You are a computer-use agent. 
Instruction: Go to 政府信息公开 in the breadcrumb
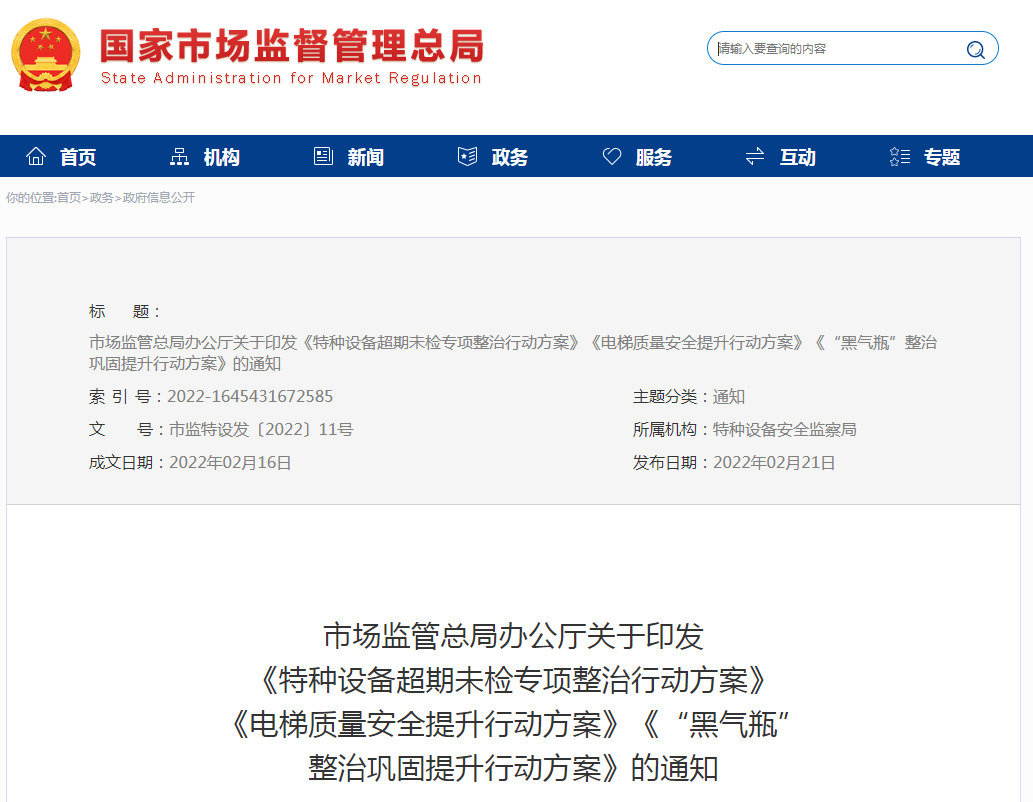pos(159,198)
